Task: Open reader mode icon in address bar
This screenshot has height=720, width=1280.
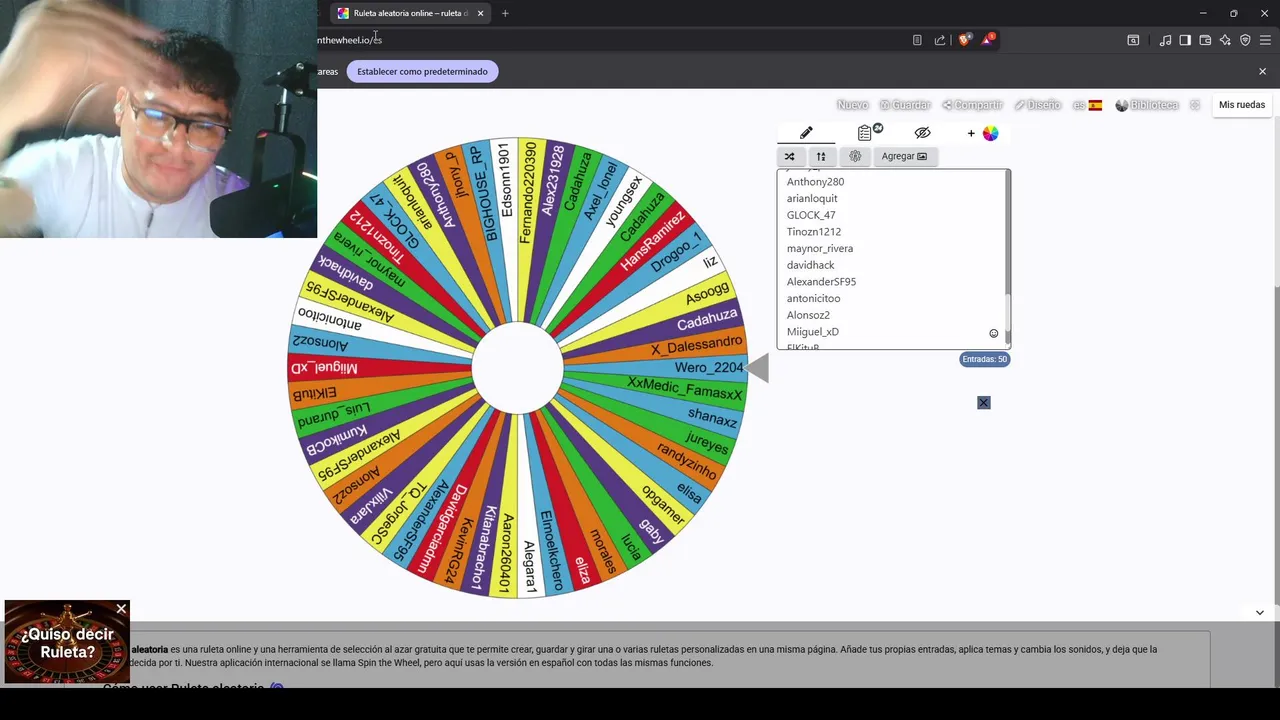Action: point(917,40)
